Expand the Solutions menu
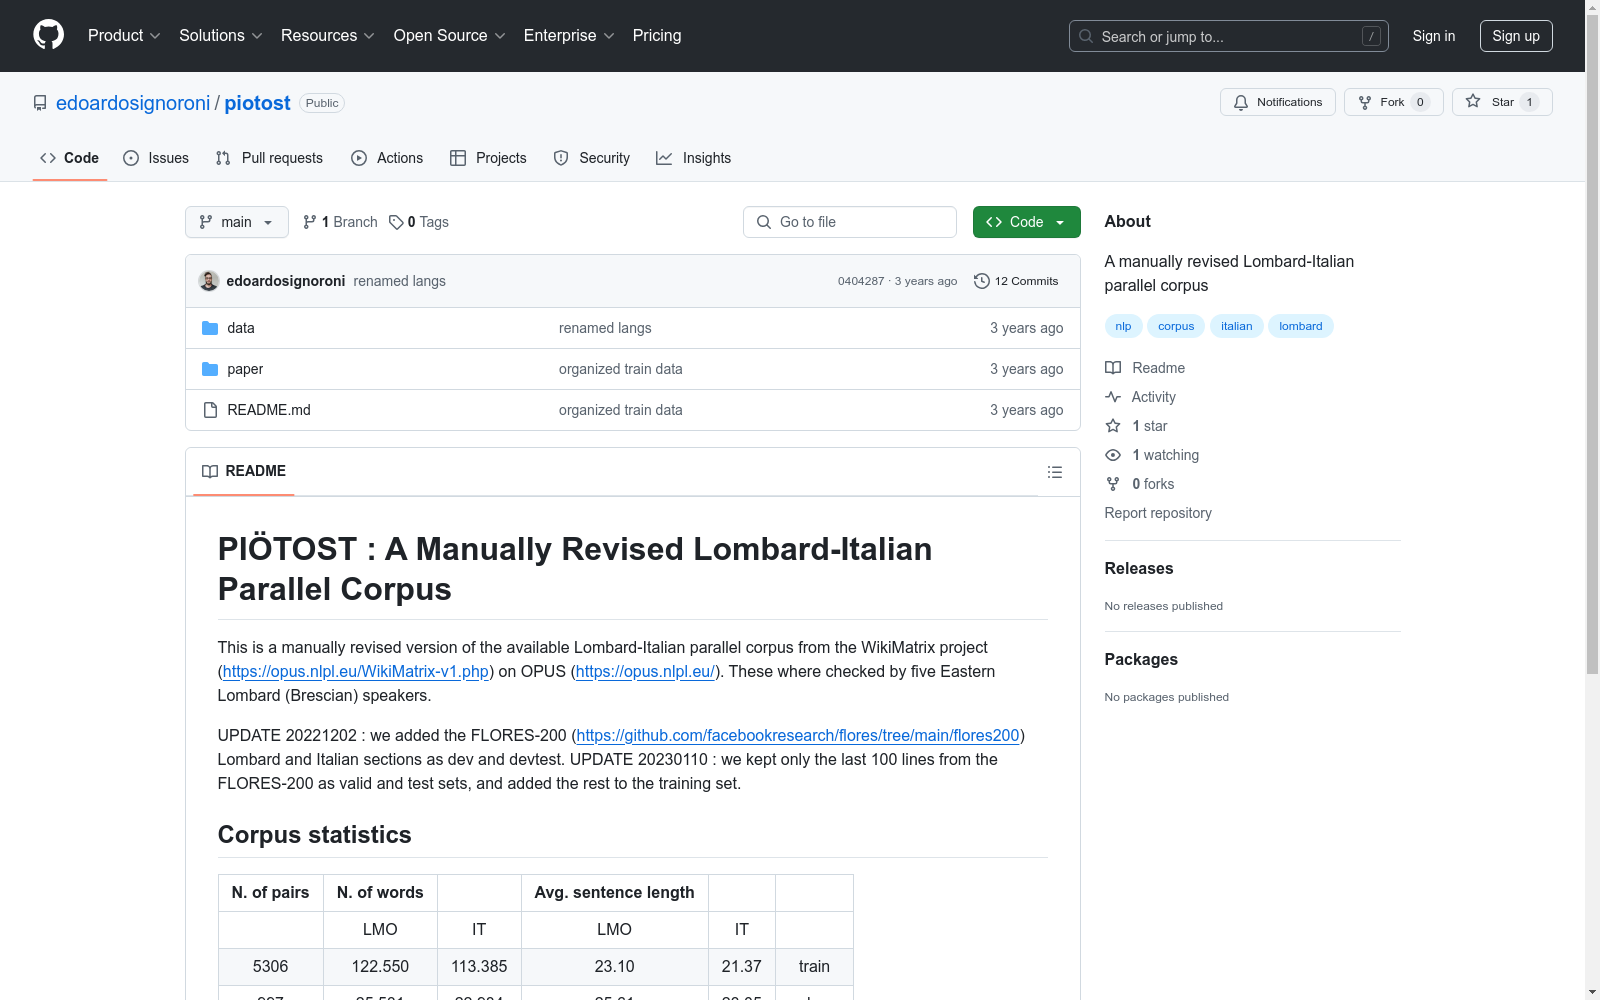1600x1000 pixels. coord(221,35)
